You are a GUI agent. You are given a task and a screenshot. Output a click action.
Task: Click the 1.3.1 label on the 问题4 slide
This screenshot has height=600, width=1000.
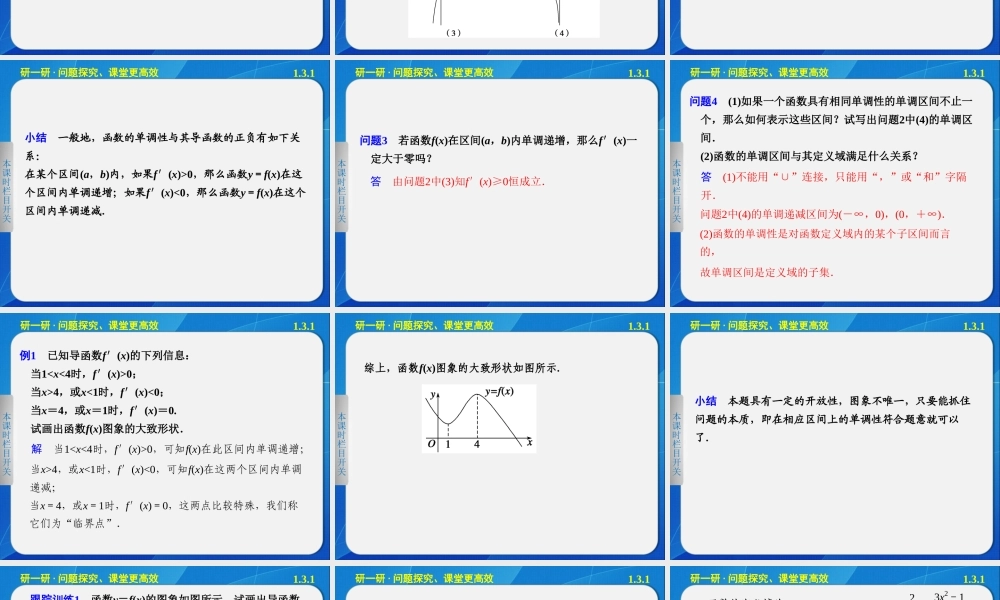[973, 73]
